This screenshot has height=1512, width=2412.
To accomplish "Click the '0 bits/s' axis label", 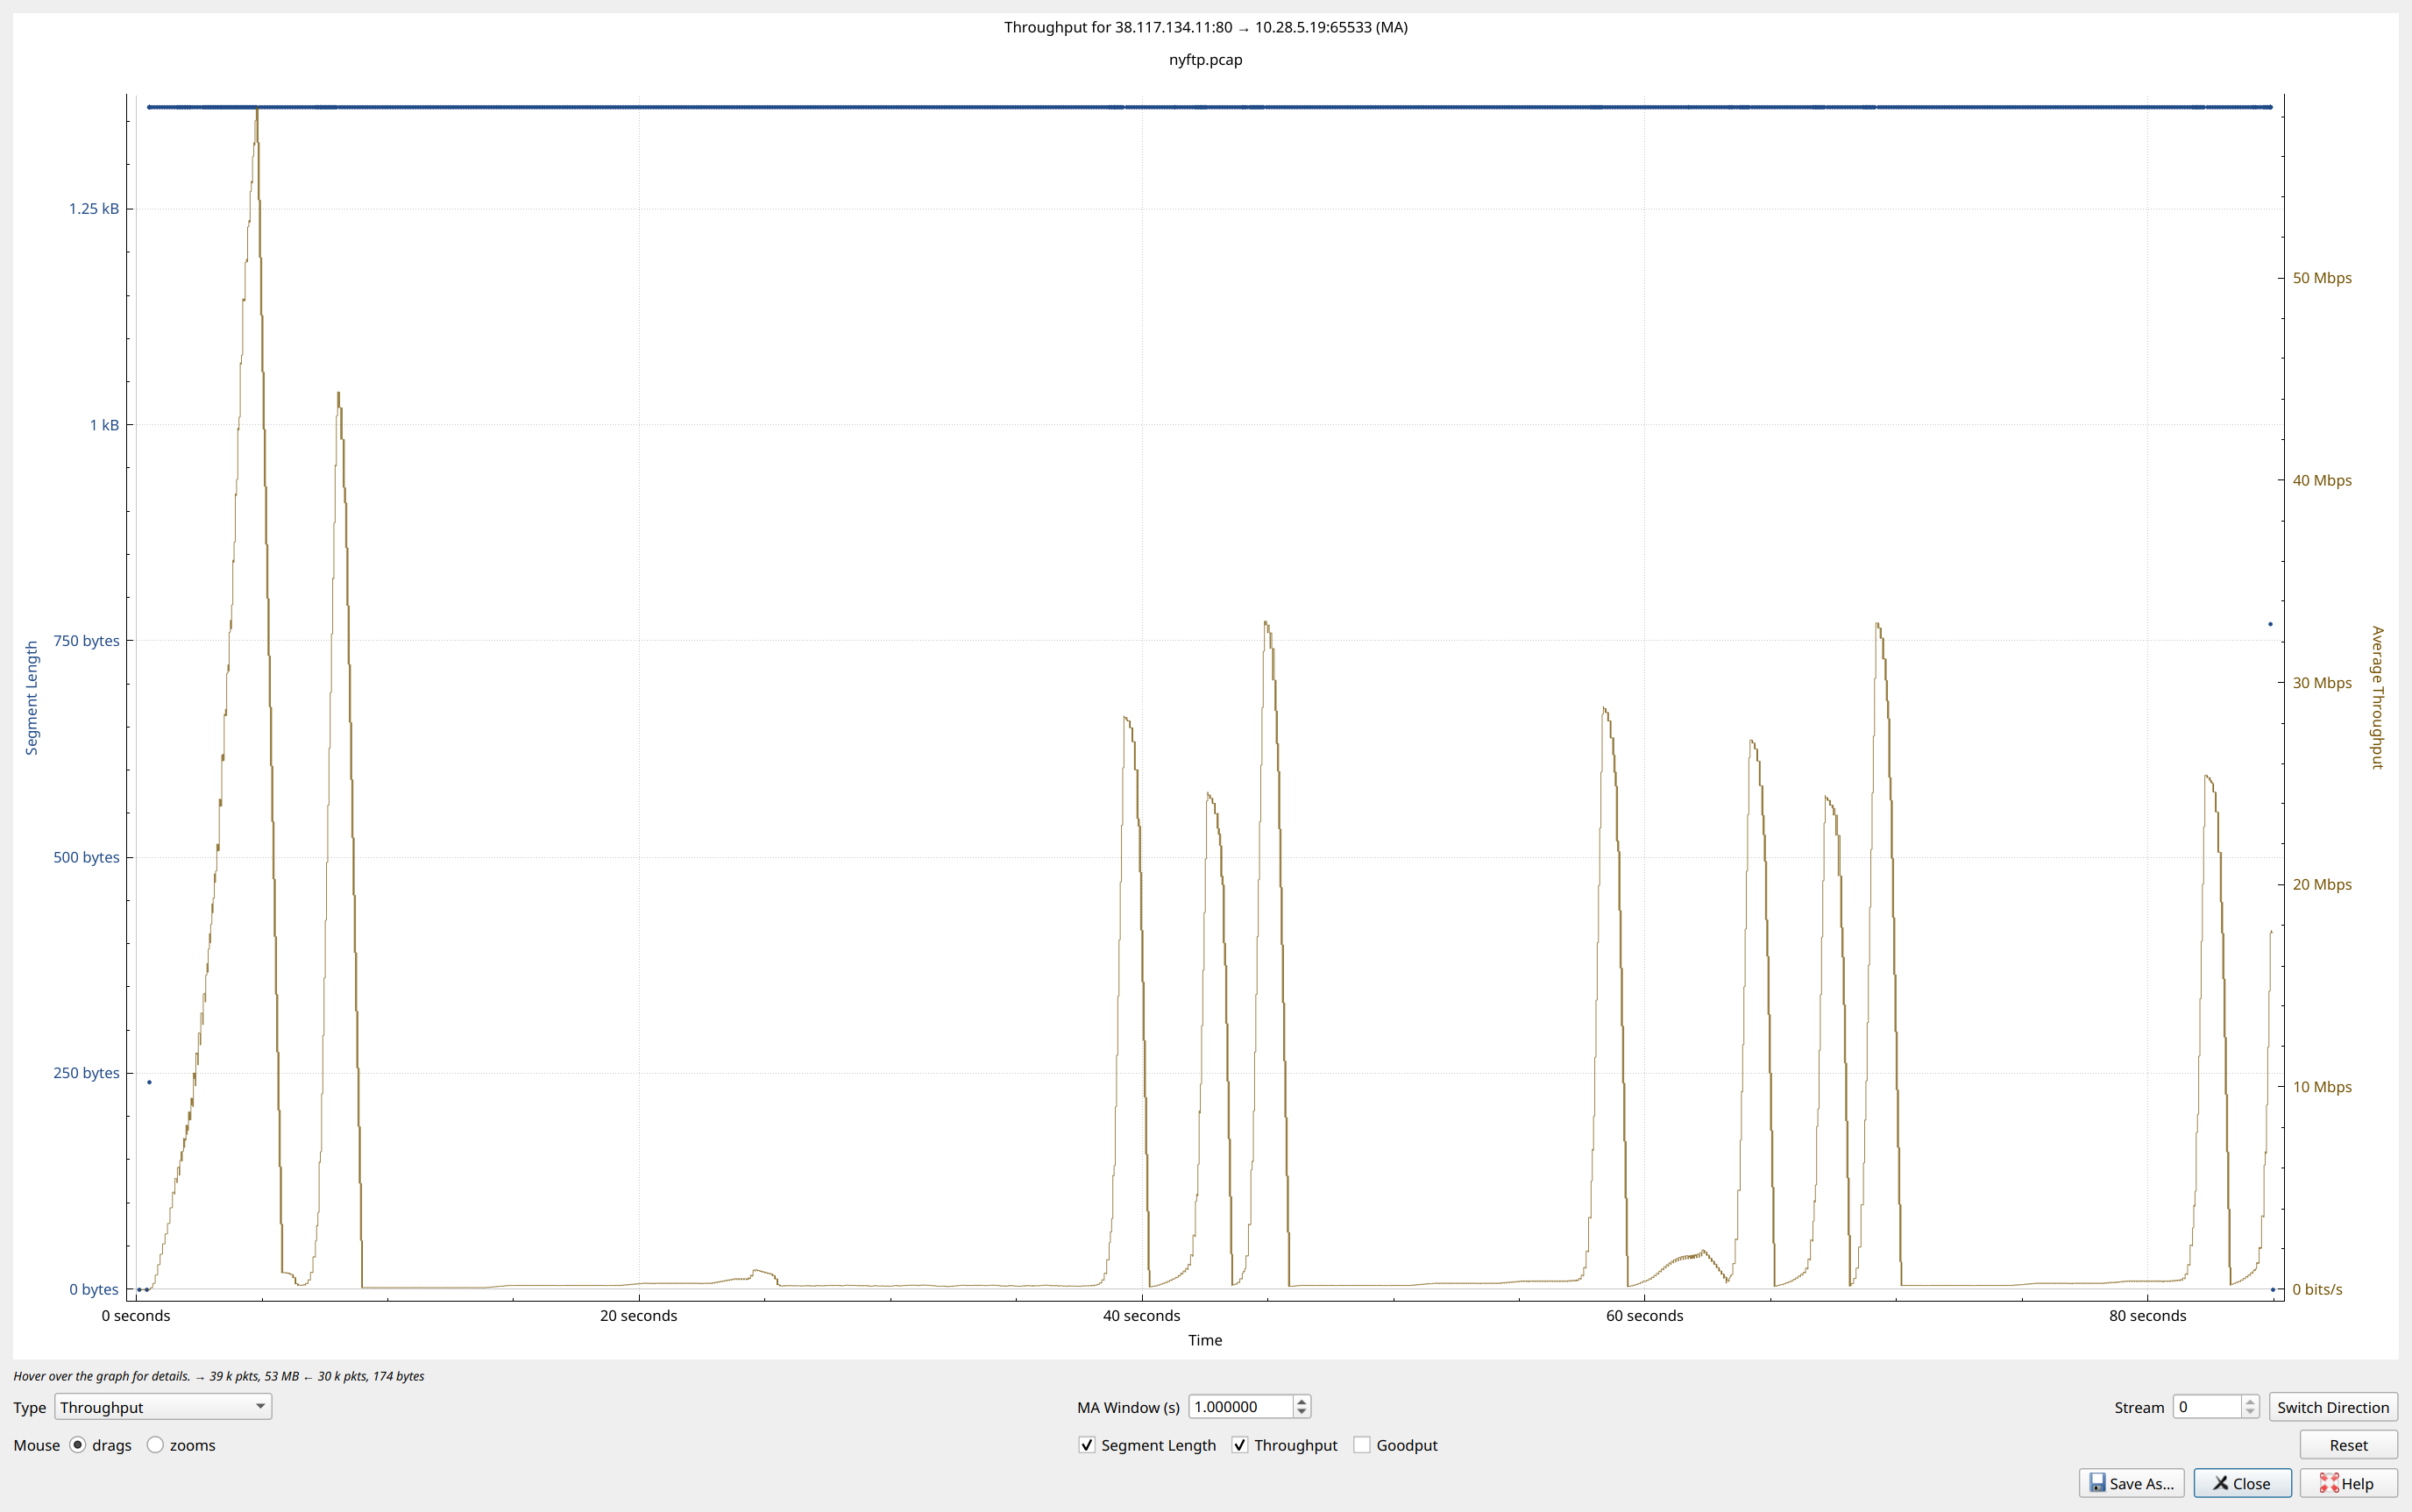I will click(x=2317, y=1290).
